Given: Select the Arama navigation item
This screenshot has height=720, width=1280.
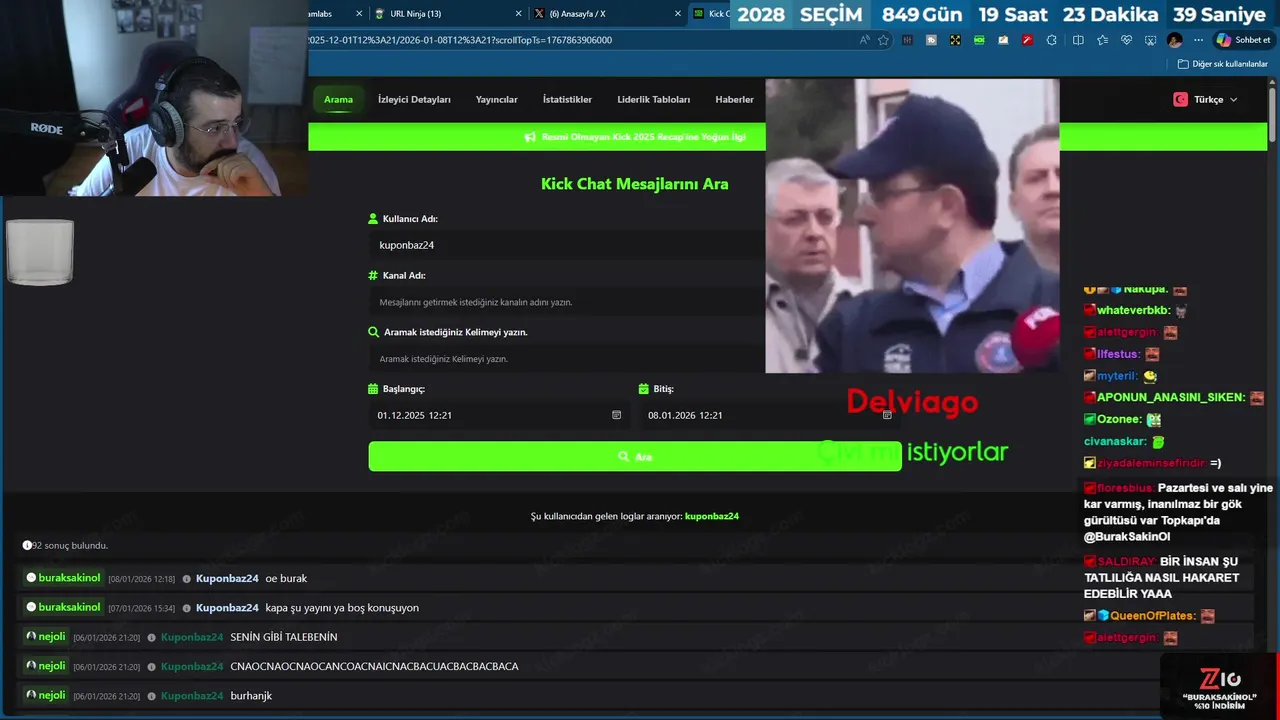Looking at the screenshot, I should (338, 99).
